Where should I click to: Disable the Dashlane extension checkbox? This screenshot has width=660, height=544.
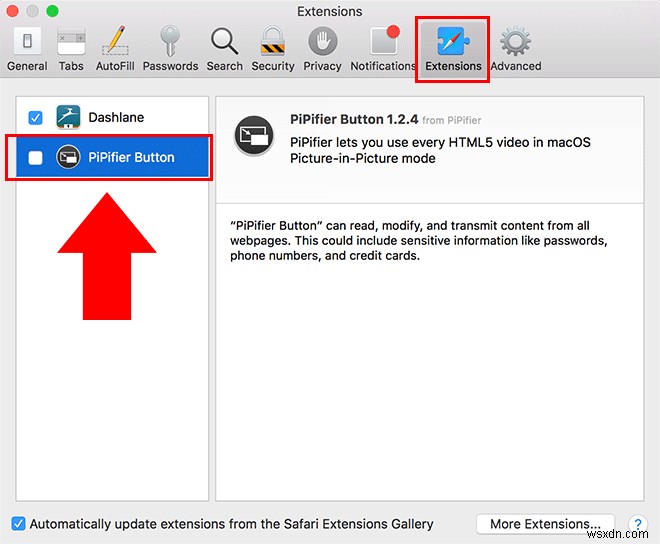(35, 117)
